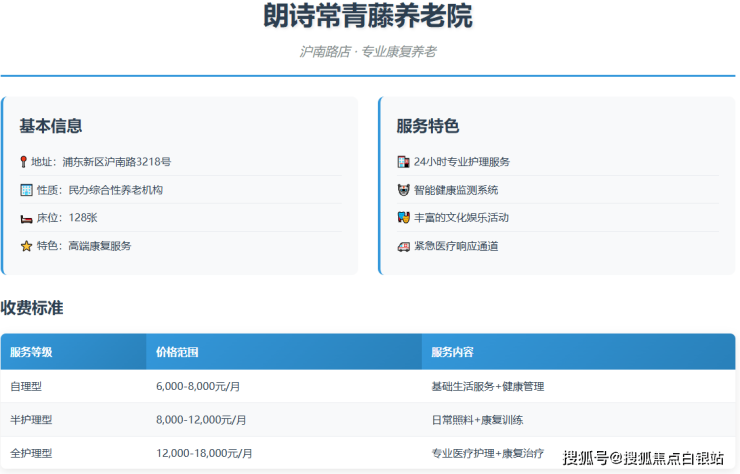
Task: Click the 半护理型 table row label
Action: pos(31,420)
